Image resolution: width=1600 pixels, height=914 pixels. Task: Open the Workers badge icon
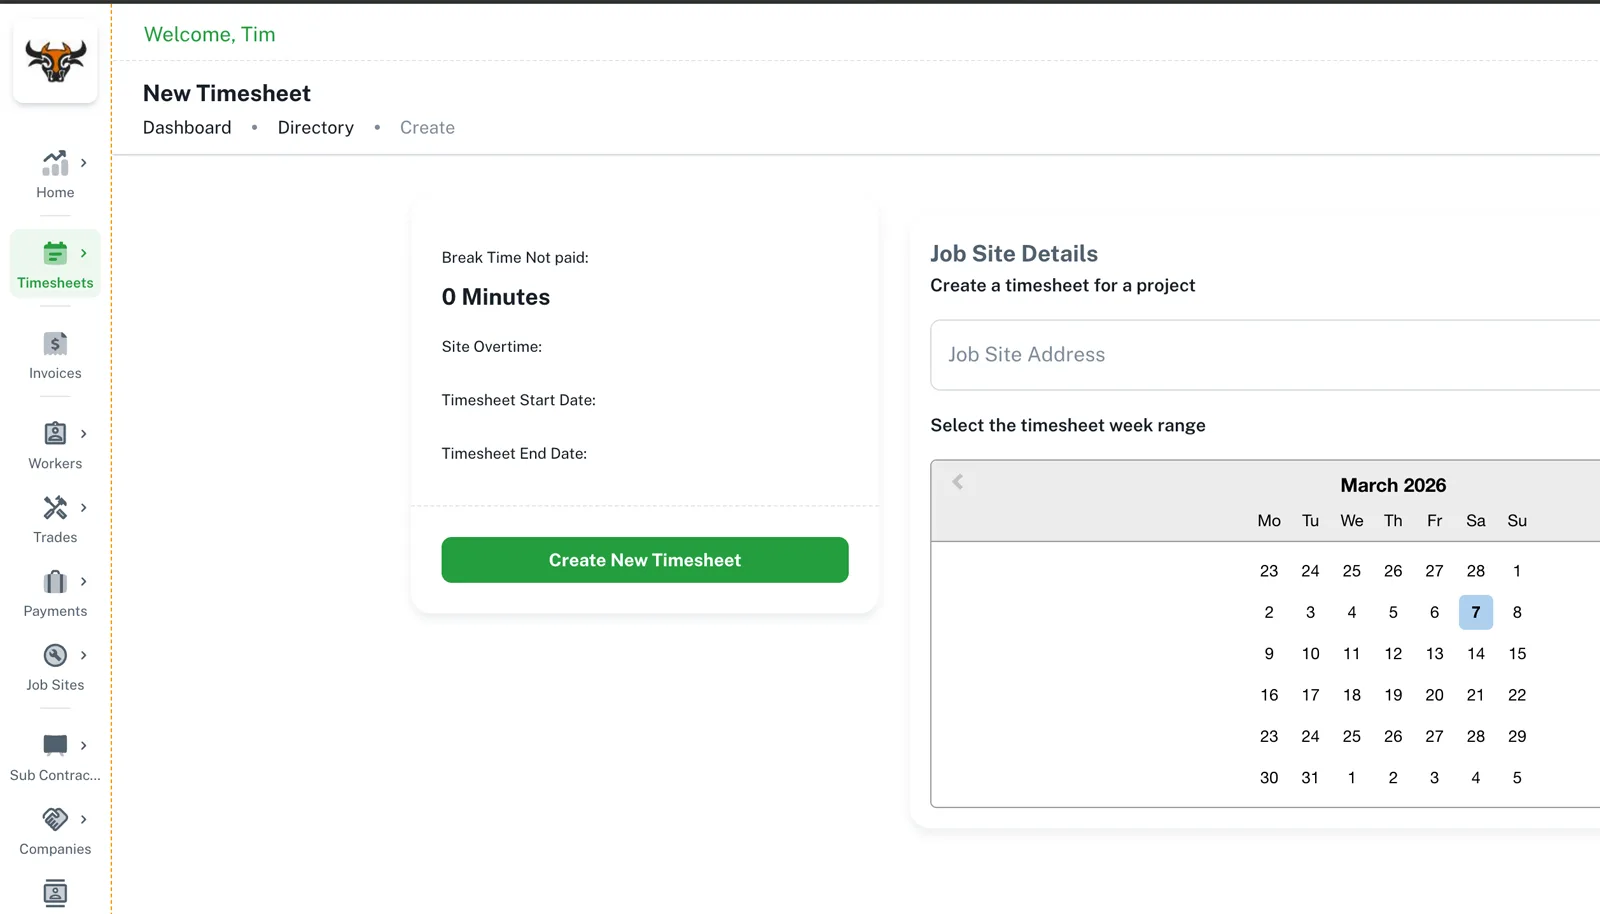55,434
